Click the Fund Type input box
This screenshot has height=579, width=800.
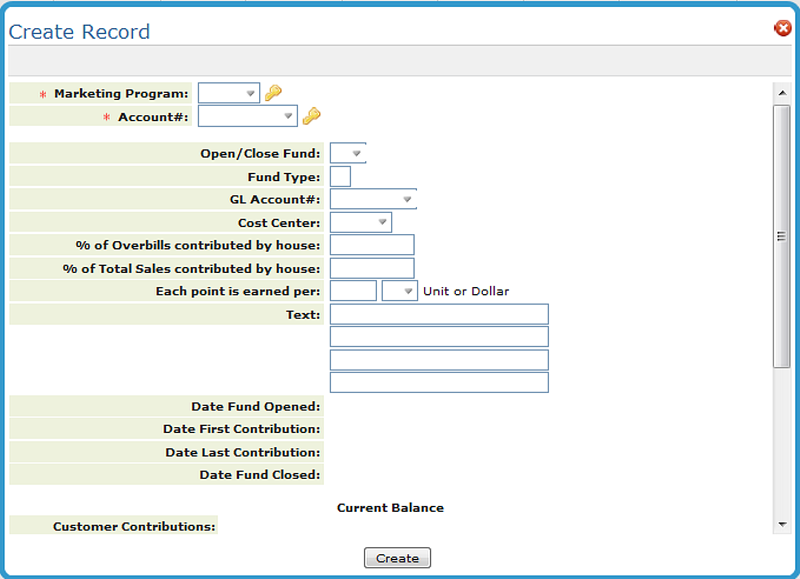340,177
